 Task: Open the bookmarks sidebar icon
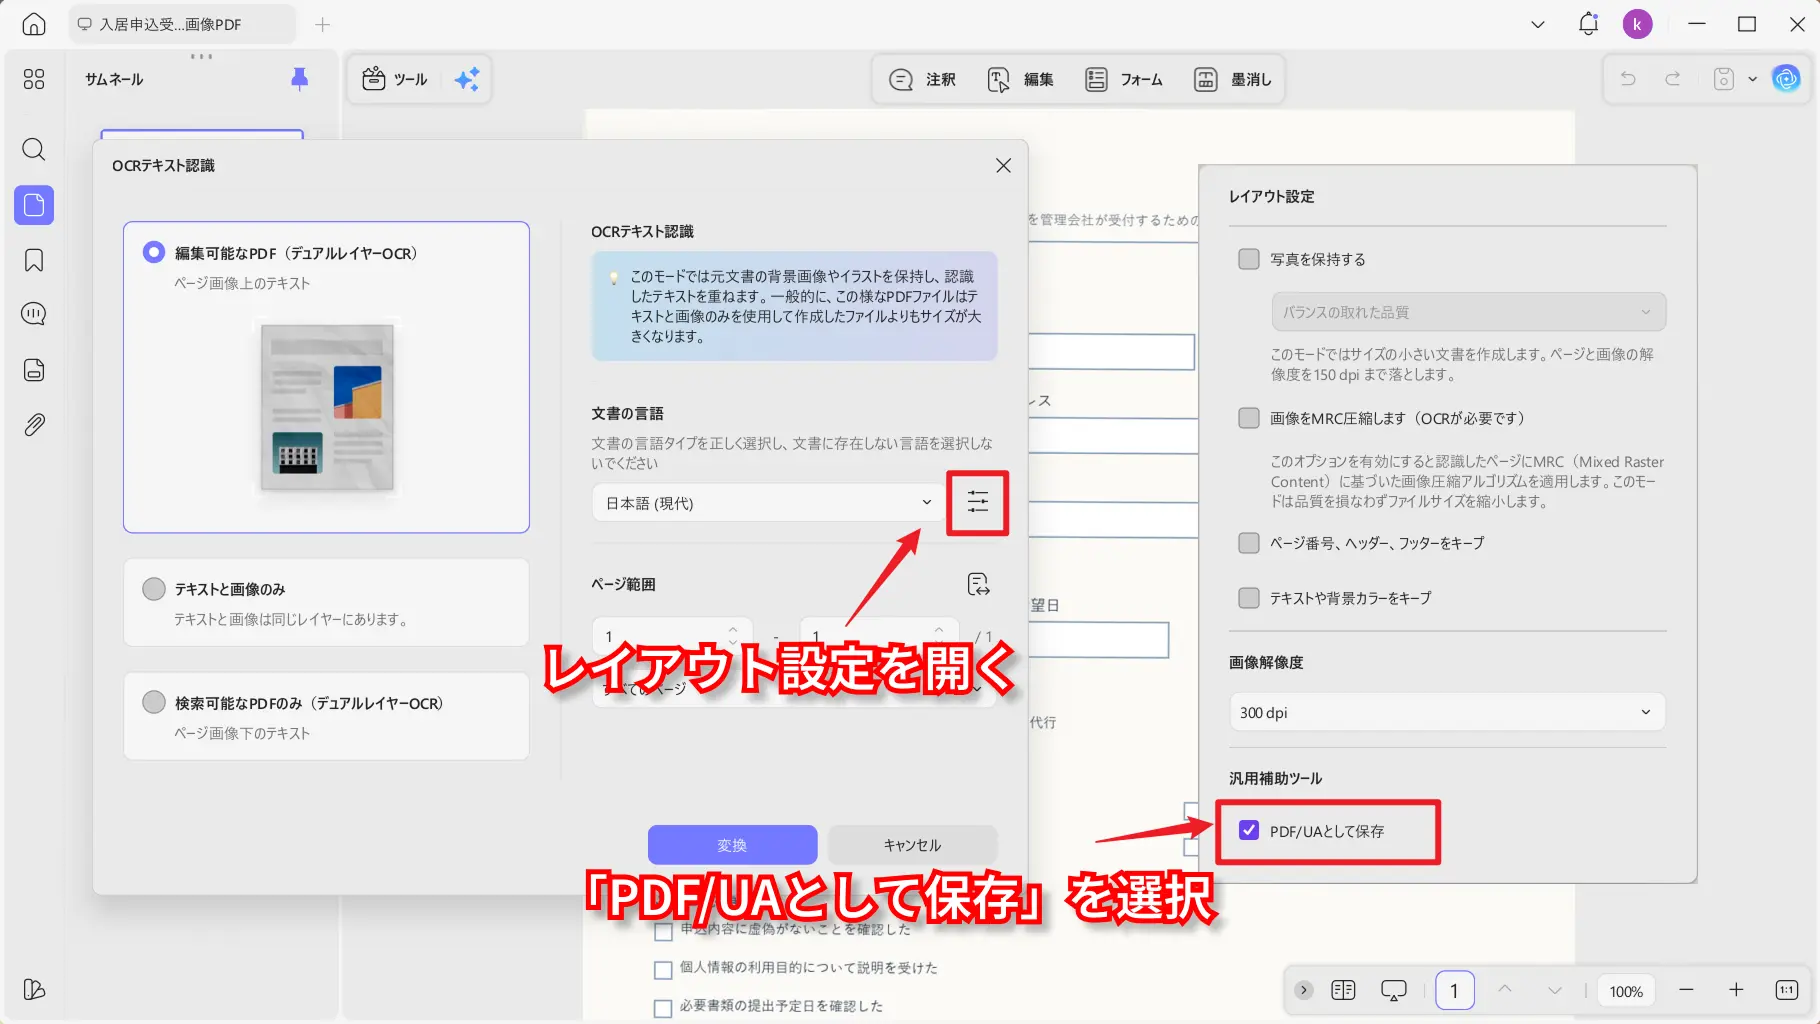(34, 260)
